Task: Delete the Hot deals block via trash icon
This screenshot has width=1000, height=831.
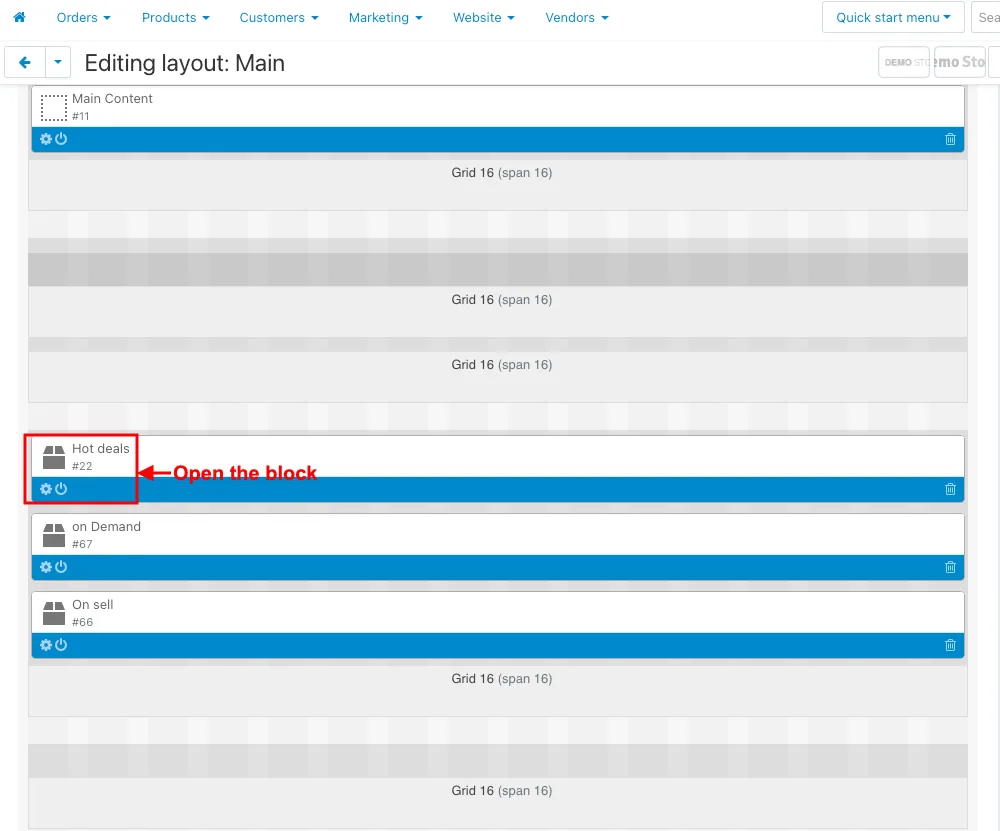Action: (x=950, y=489)
